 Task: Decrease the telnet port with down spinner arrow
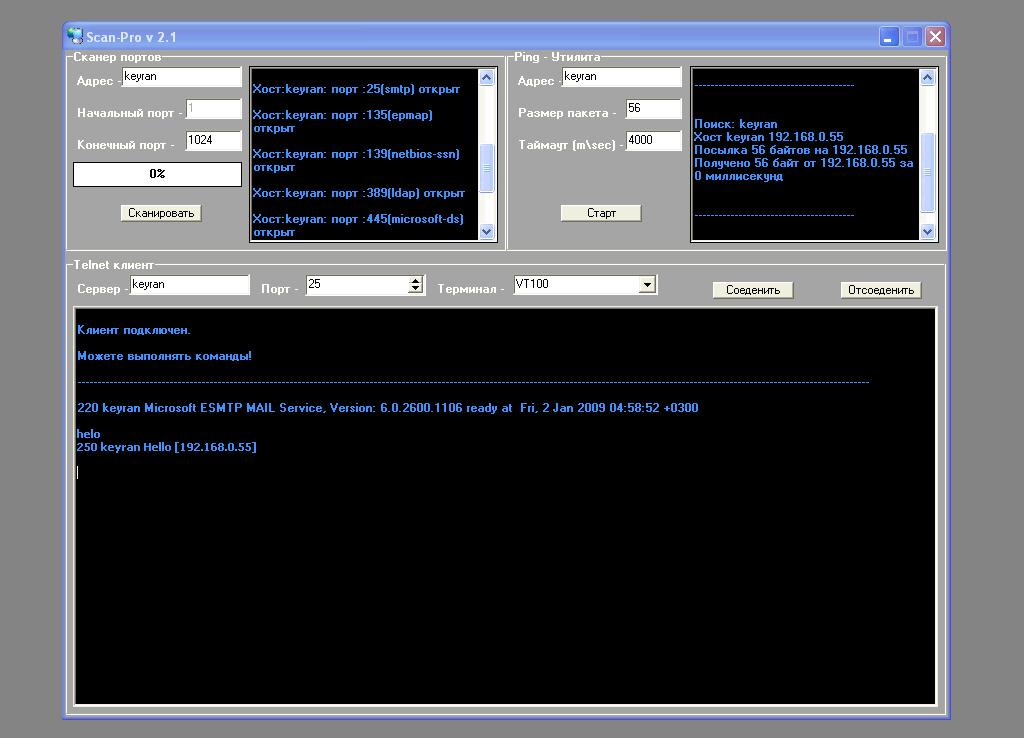click(x=415, y=288)
